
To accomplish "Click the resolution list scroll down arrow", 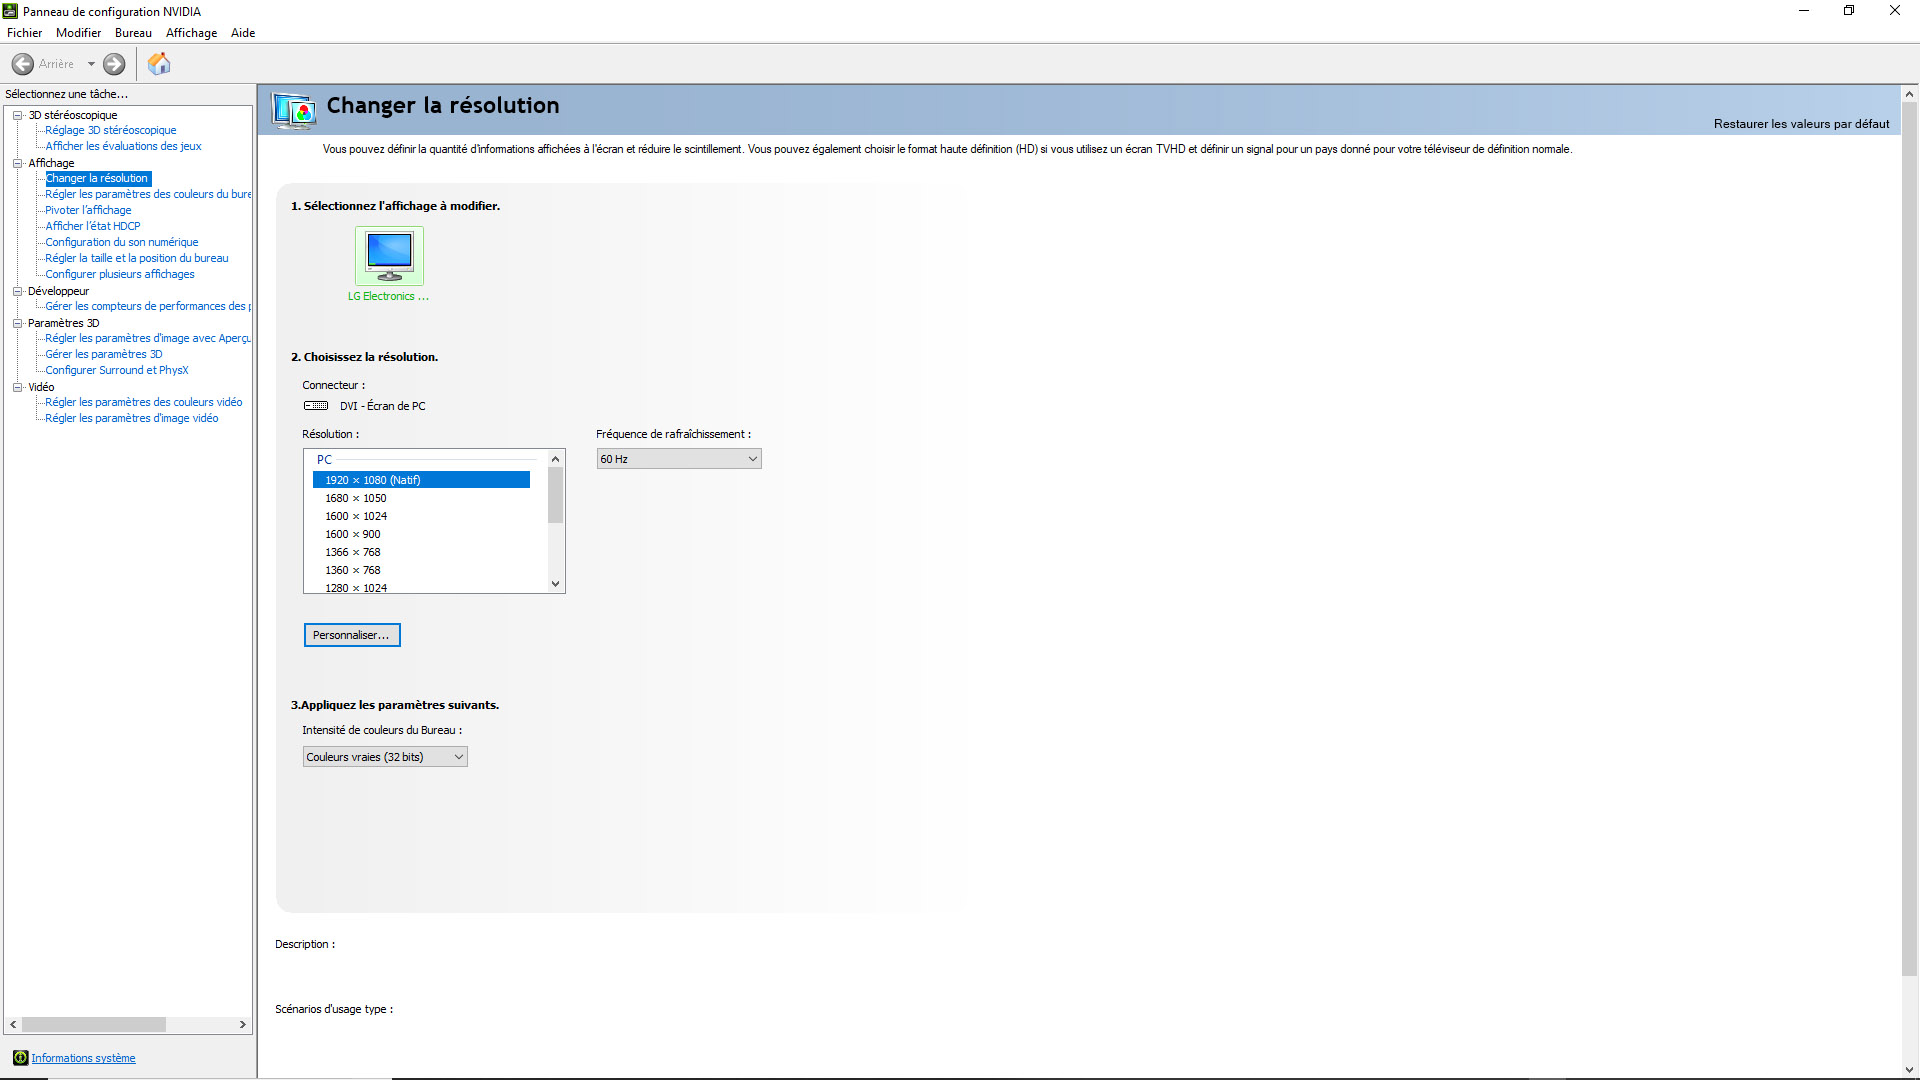I will point(556,584).
